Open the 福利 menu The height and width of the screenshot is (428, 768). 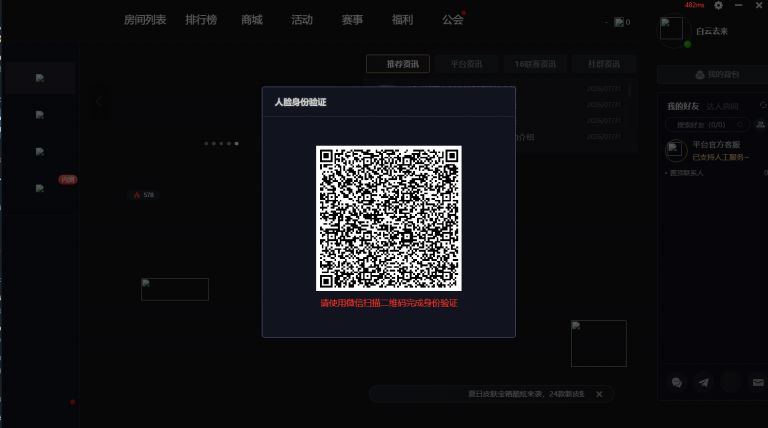pyautogui.click(x=402, y=20)
